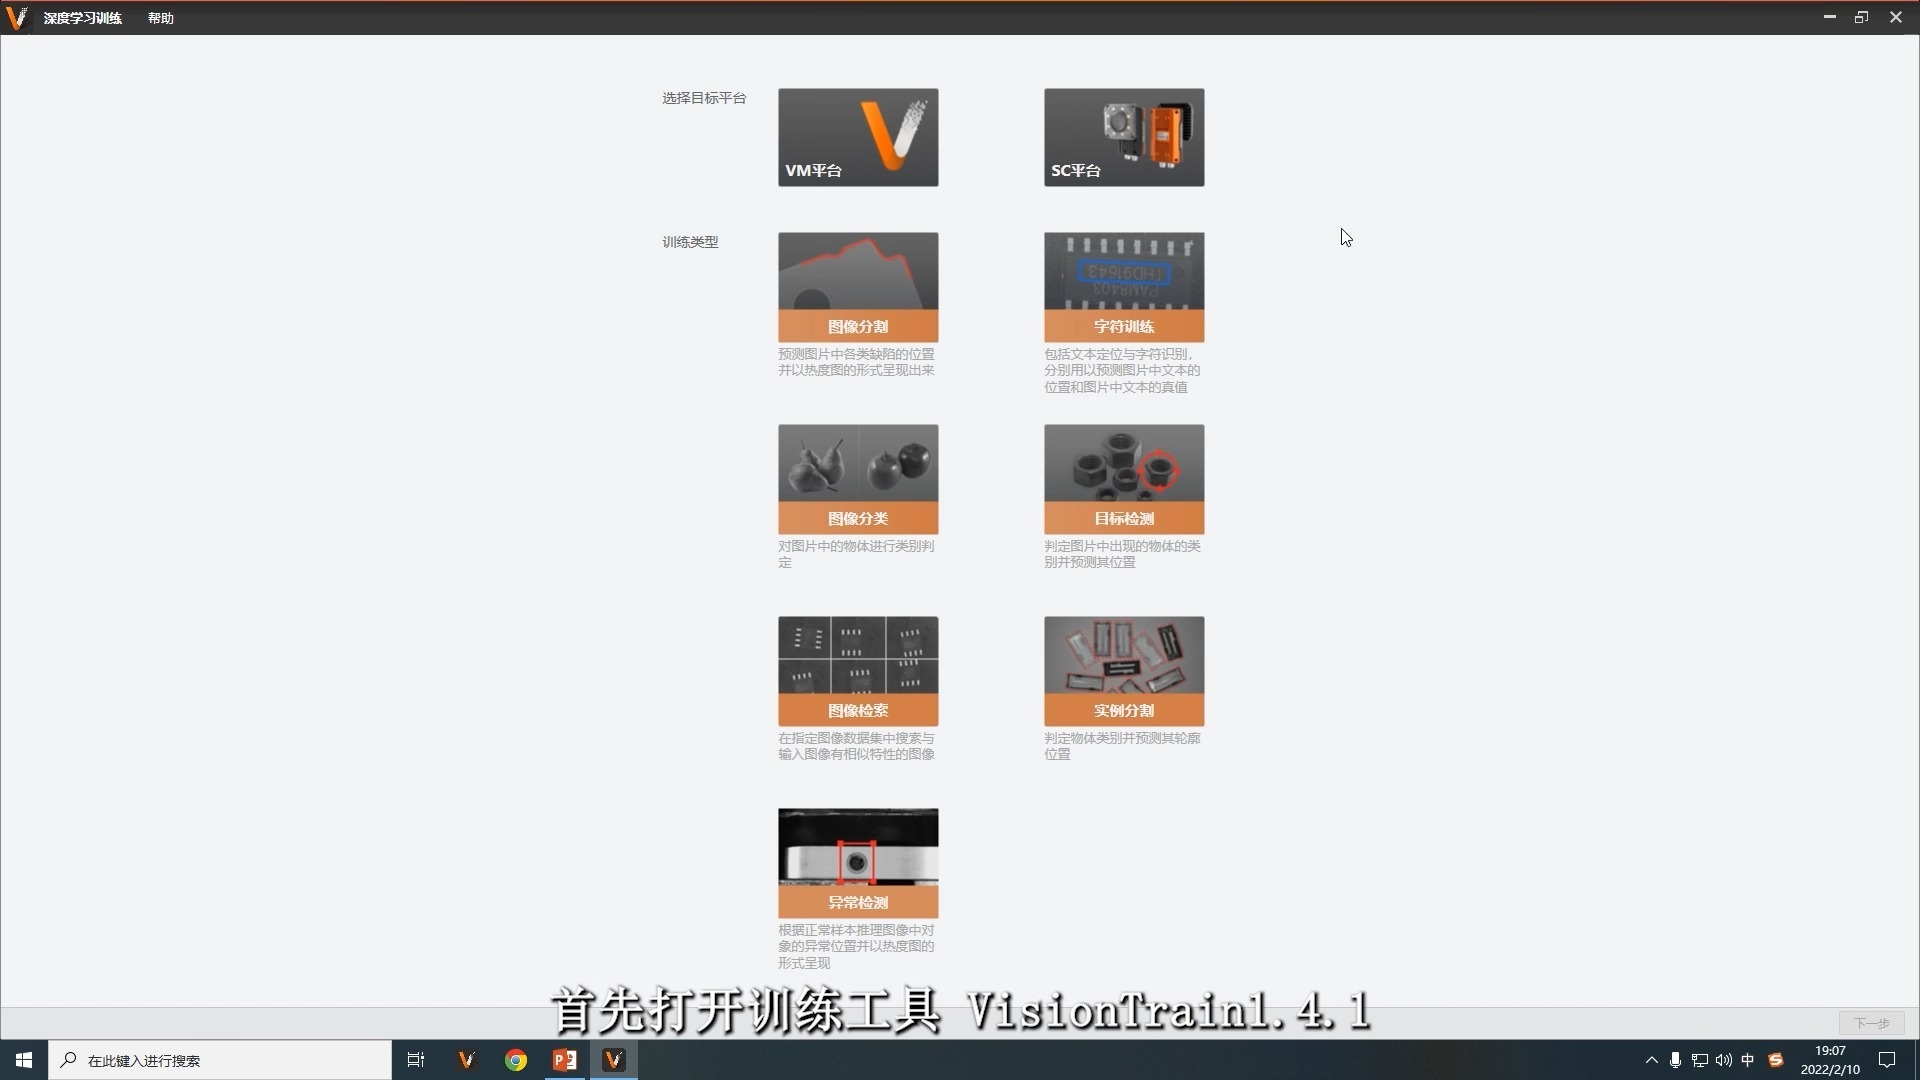Click the Windows search input box
Viewport: 1920px width, 1080px height.
pos(220,1060)
